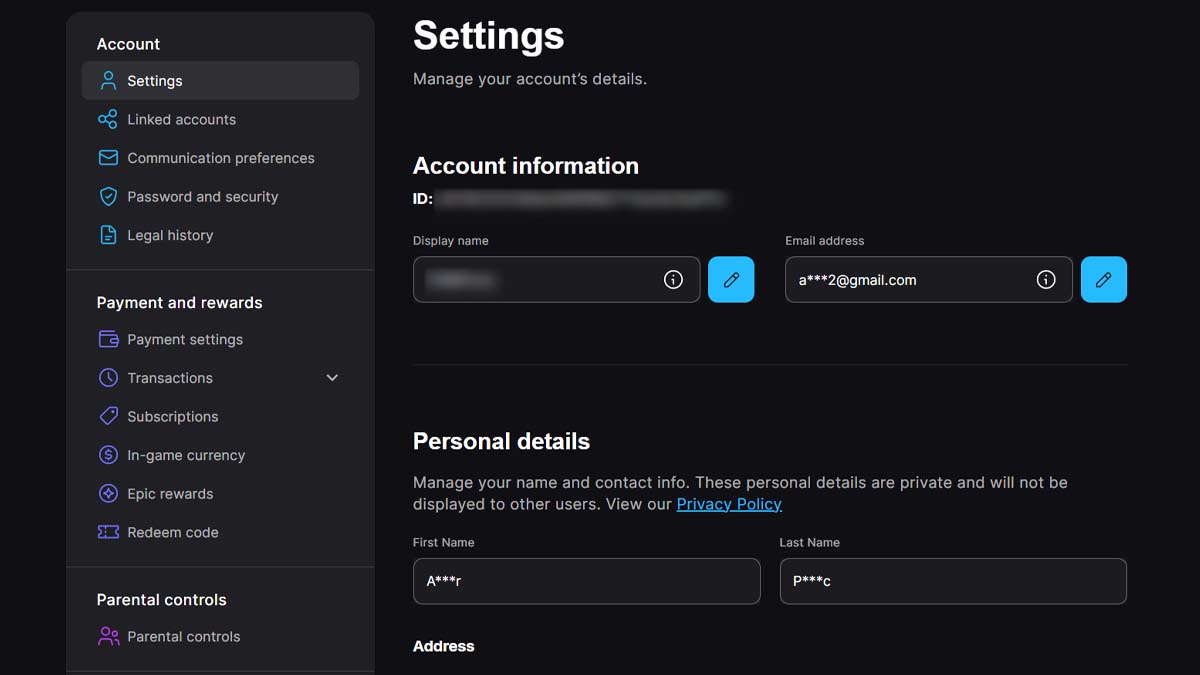This screenshot has height=675, width=1200.
Task: Click the Account section header in sidebar
Action: click(x=128, y=44)
